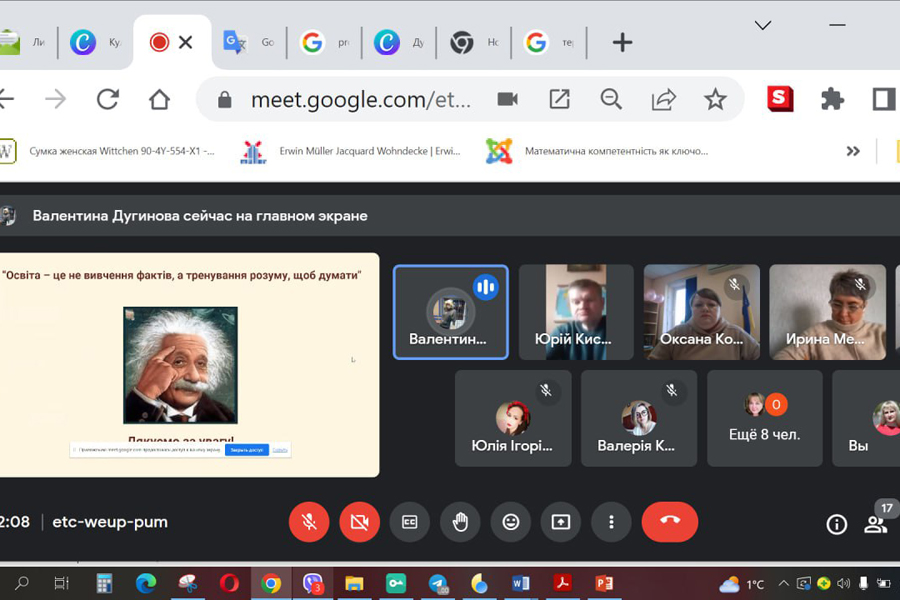Show hidden system tray icons
Viewport: 900px width, 600px height.
(x=783, y=583)
